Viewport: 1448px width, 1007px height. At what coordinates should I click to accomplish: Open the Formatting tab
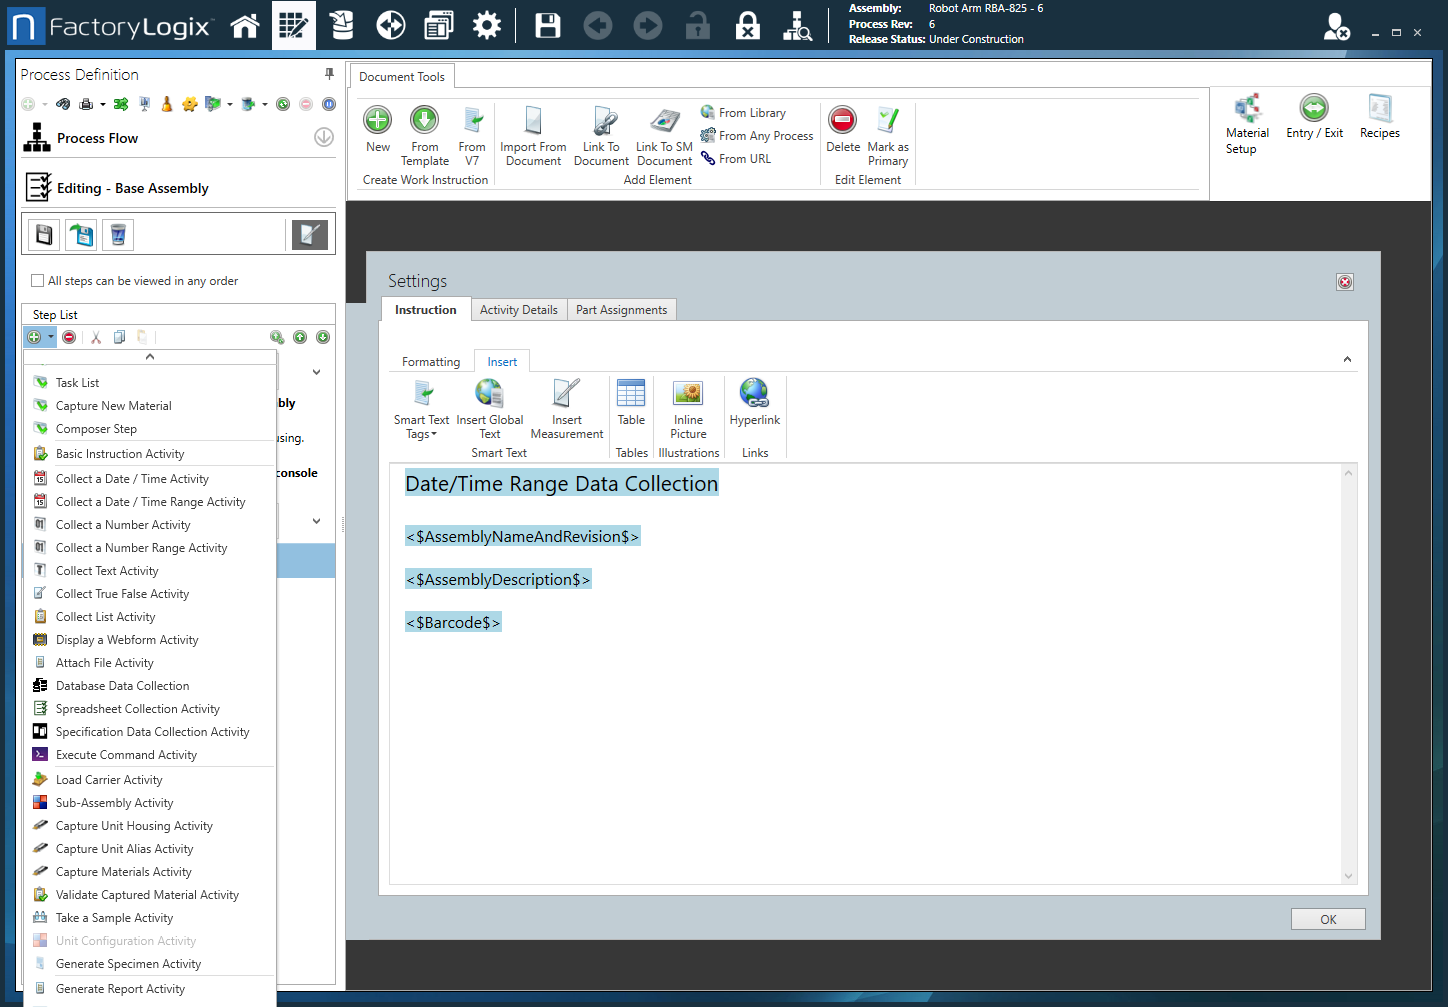(x=430, y=361)
